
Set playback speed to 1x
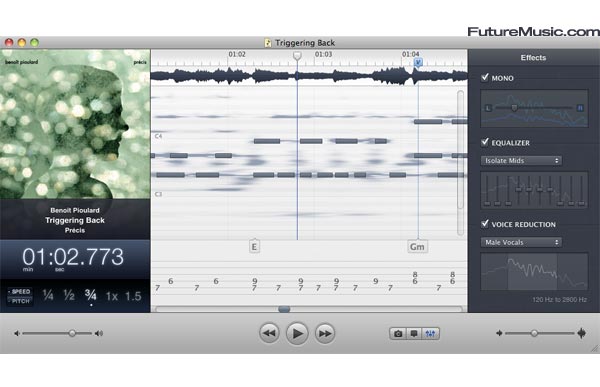click(x=112, y=296)
